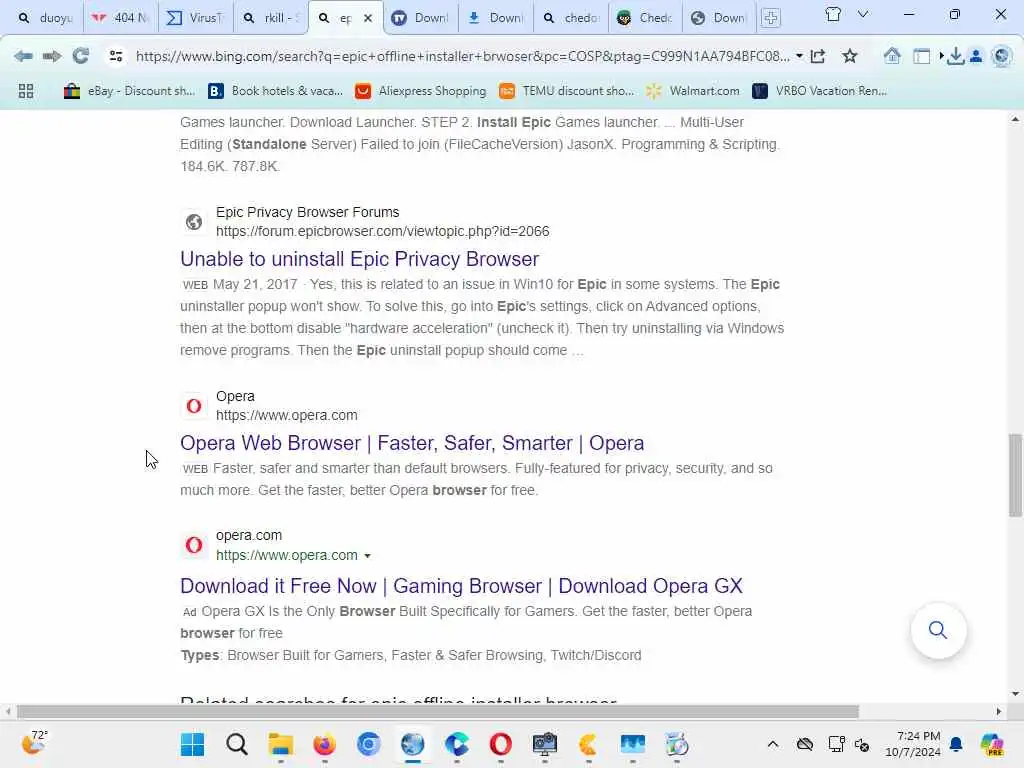
Task: Go back with the left arrow button
Action: (24, 56)
